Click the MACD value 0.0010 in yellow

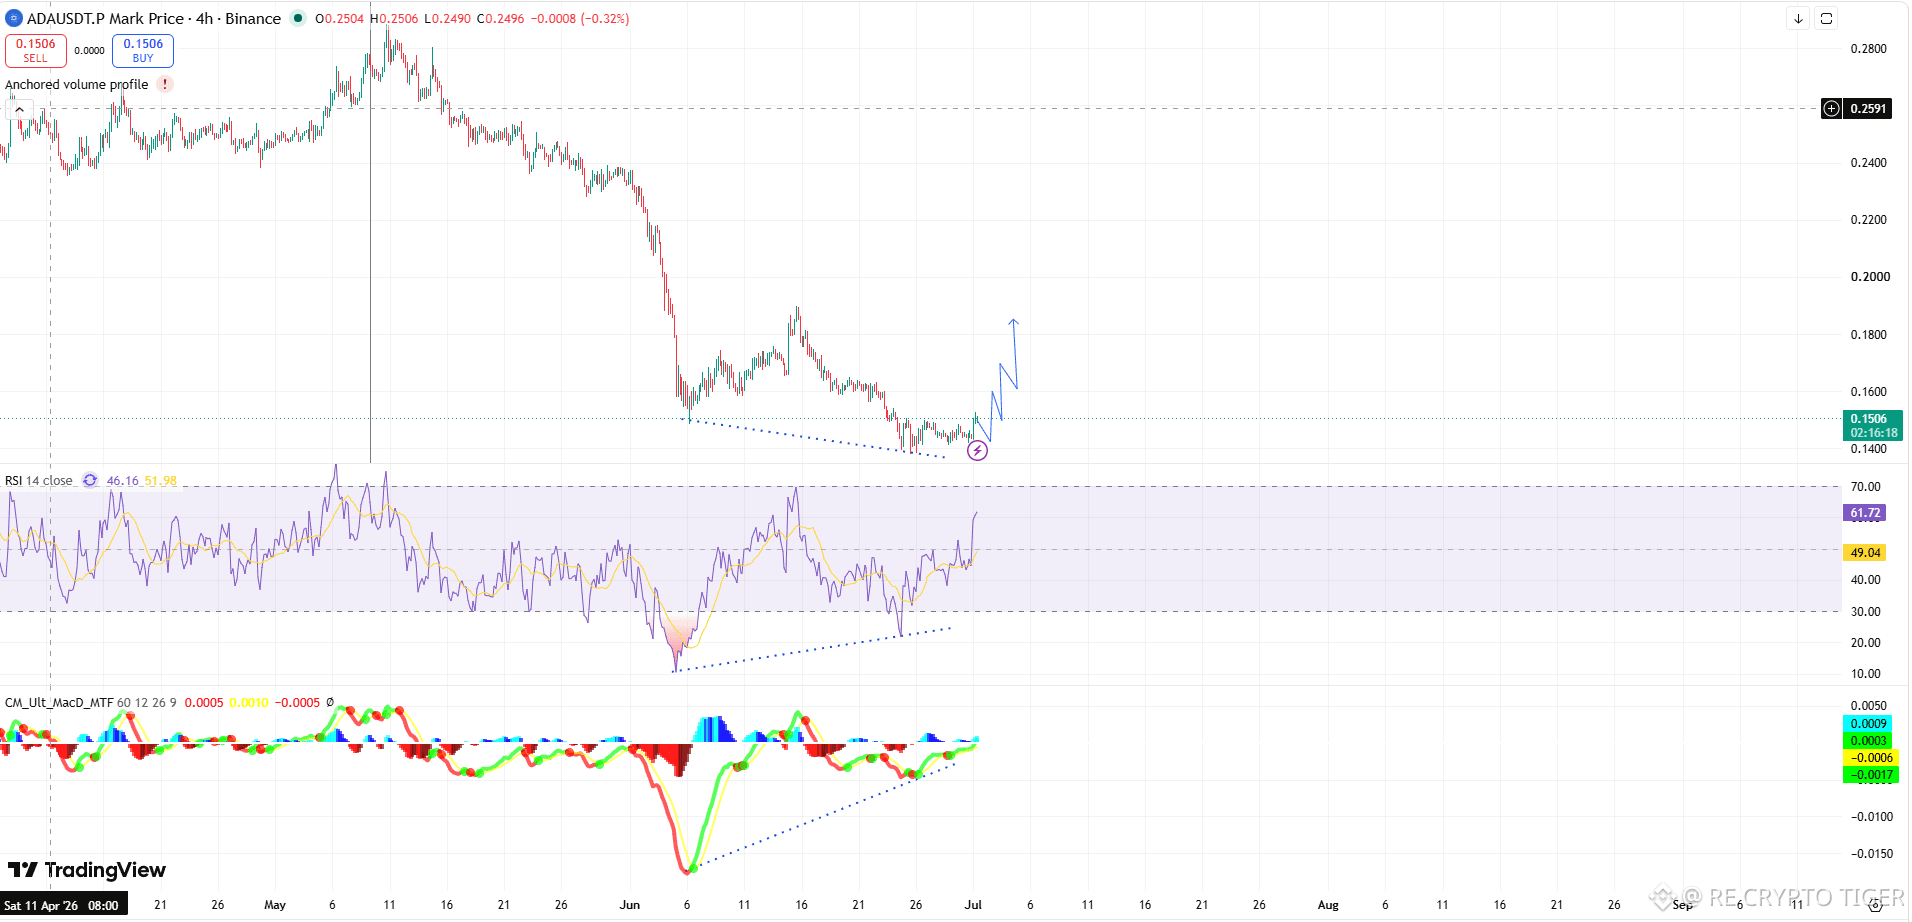click(x=249, y=703)
